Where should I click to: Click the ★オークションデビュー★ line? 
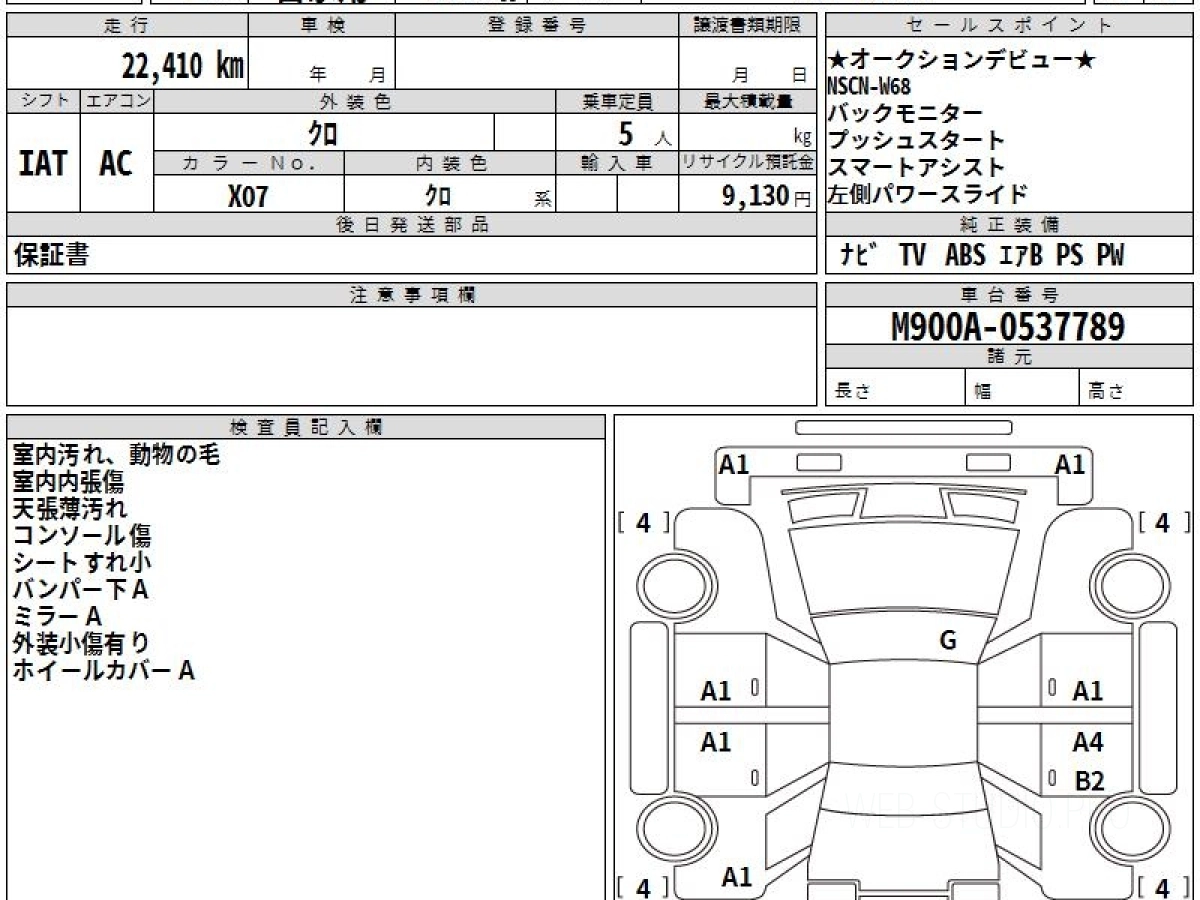pos(961,61)
